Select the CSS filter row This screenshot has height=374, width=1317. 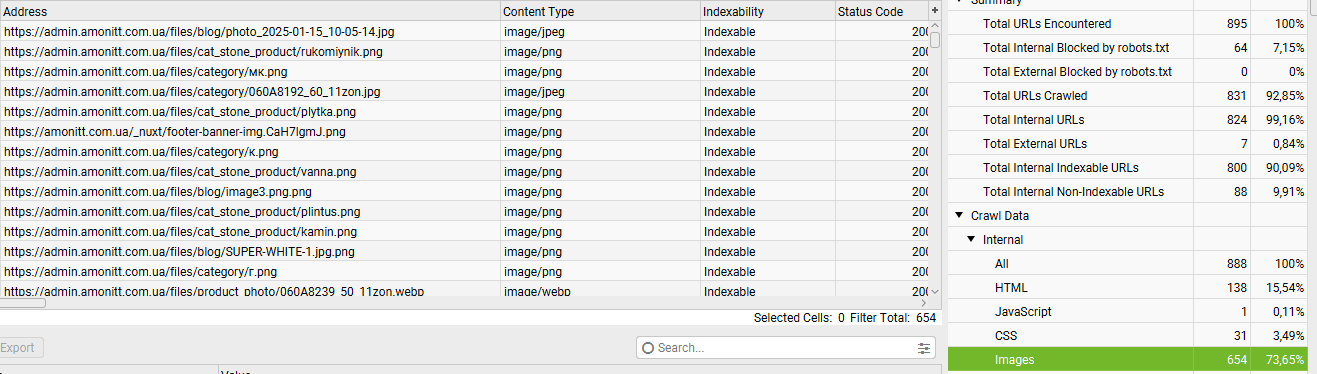point(1127,336)
